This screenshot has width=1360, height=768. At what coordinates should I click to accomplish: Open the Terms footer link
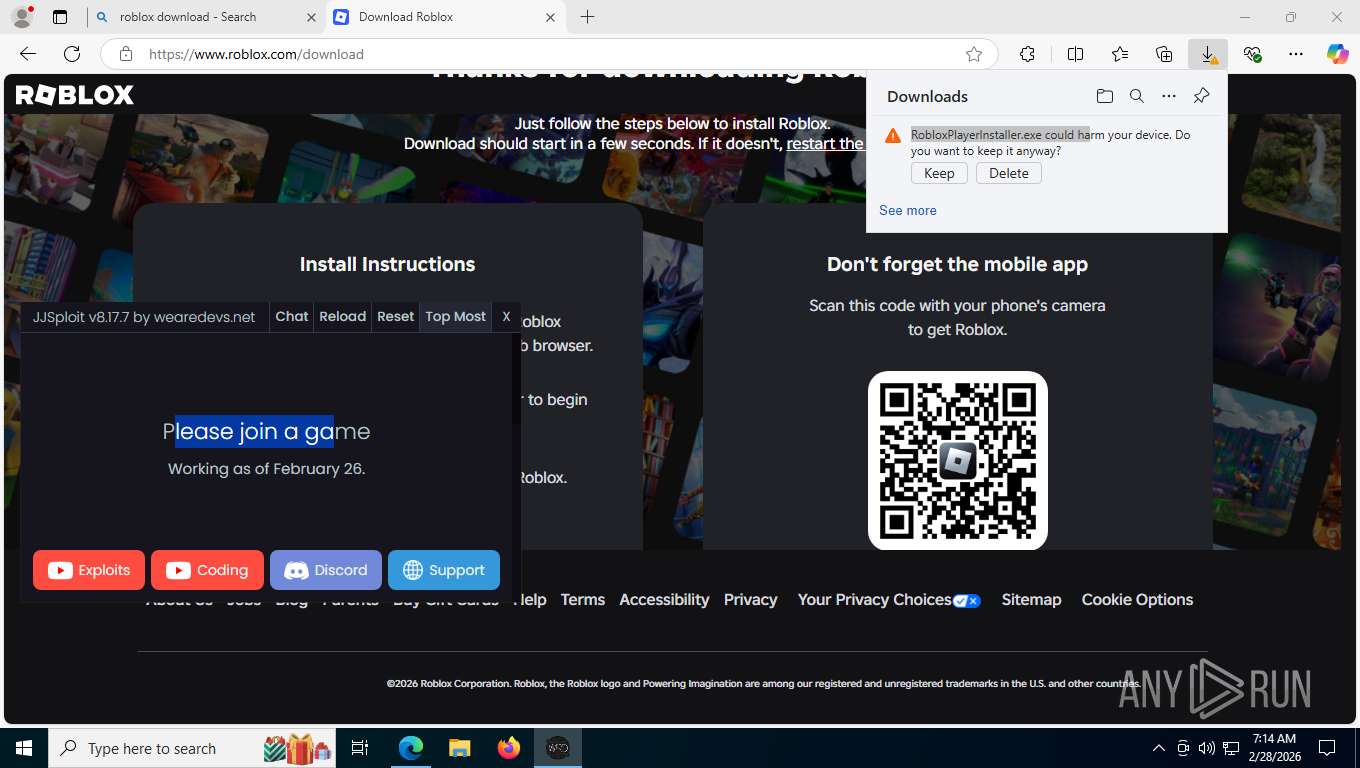pos(583,600)
